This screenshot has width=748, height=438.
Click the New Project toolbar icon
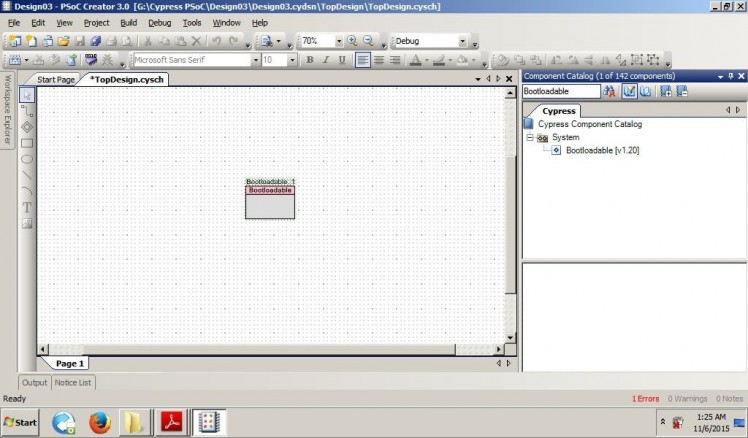click(x=15, y=41)
